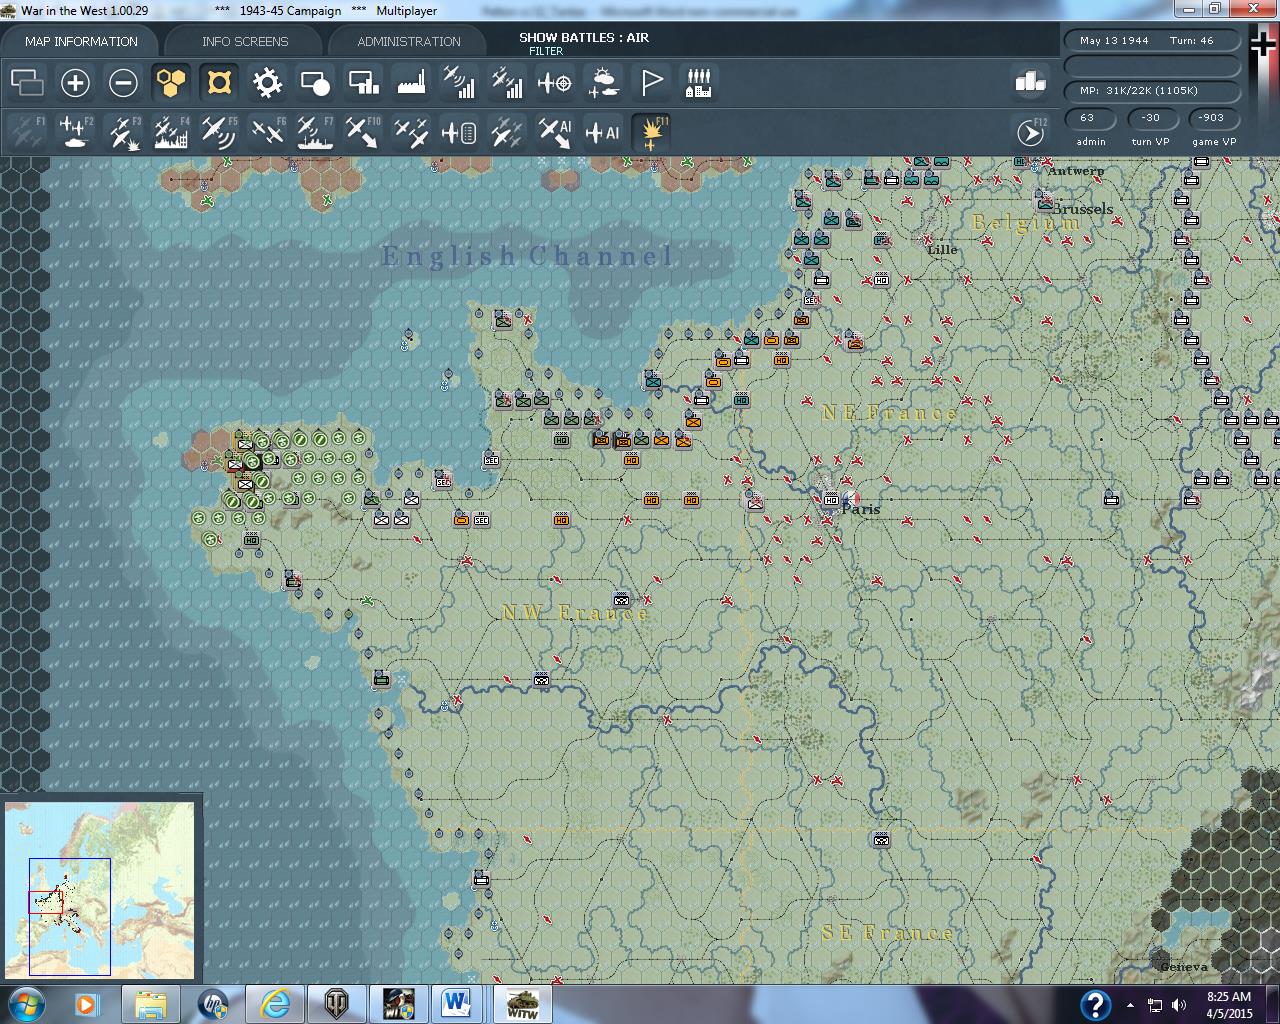Open the Windows Start button

(x=27, y=1004)
